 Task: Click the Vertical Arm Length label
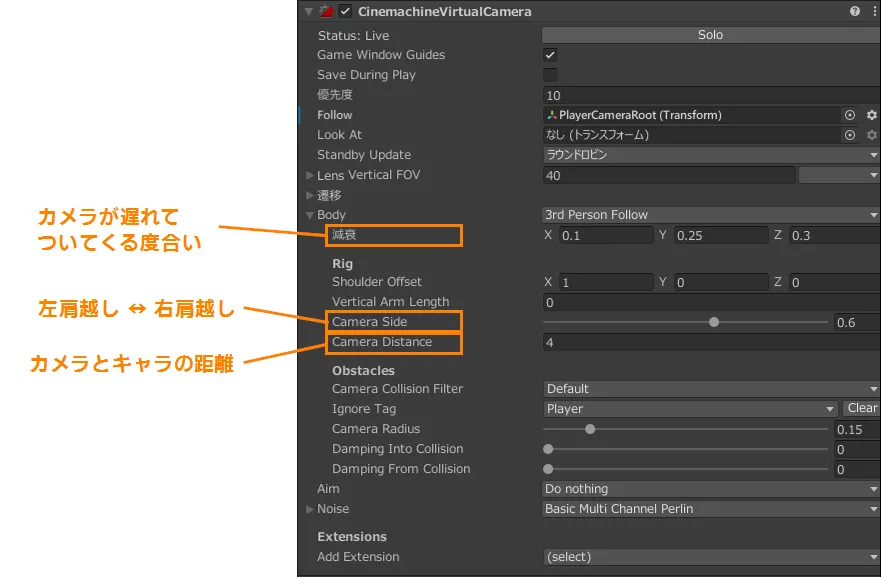coord(390,302)
